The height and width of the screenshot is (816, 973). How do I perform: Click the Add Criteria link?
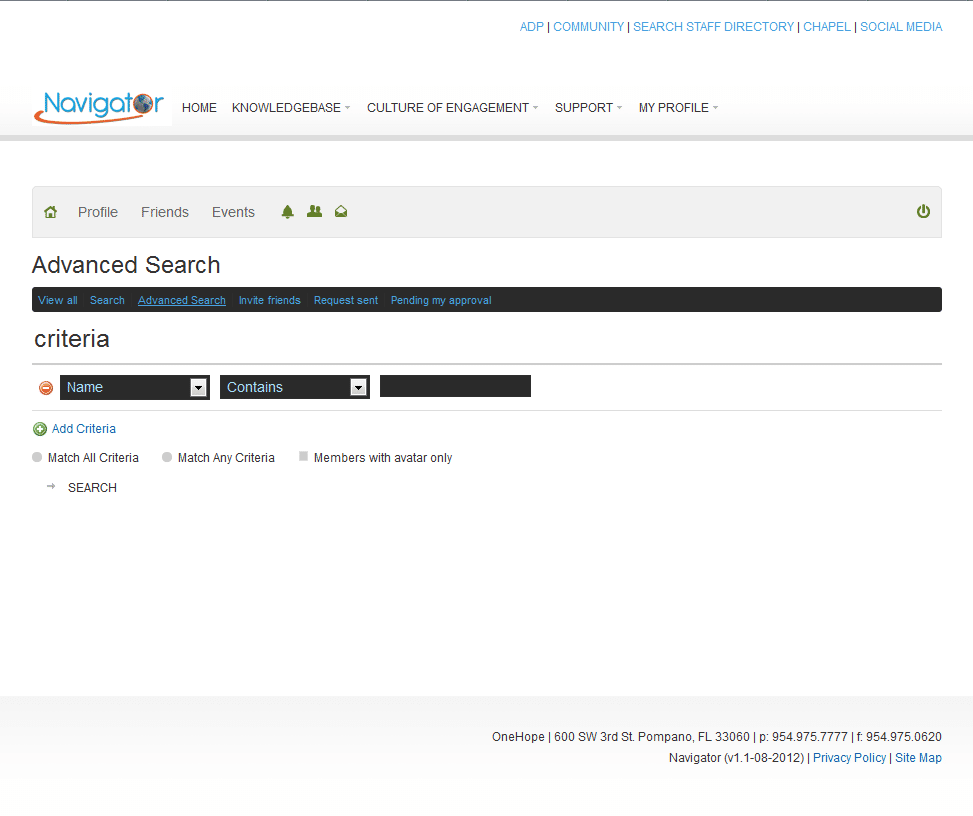pyautogui.click(x=84, y=429)
